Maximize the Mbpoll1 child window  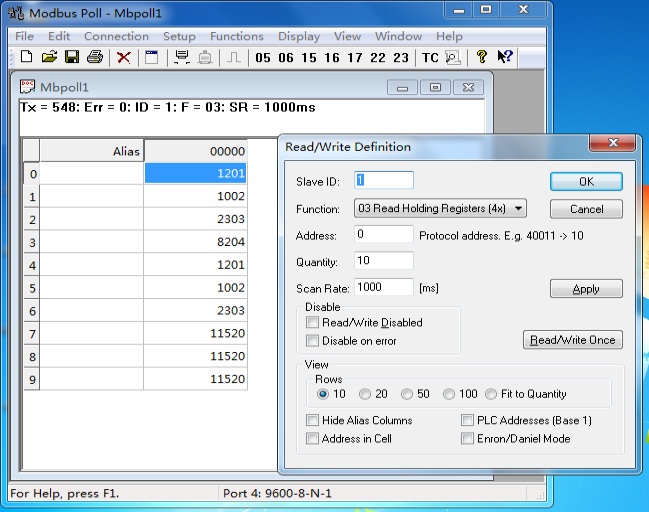[435, 87]
